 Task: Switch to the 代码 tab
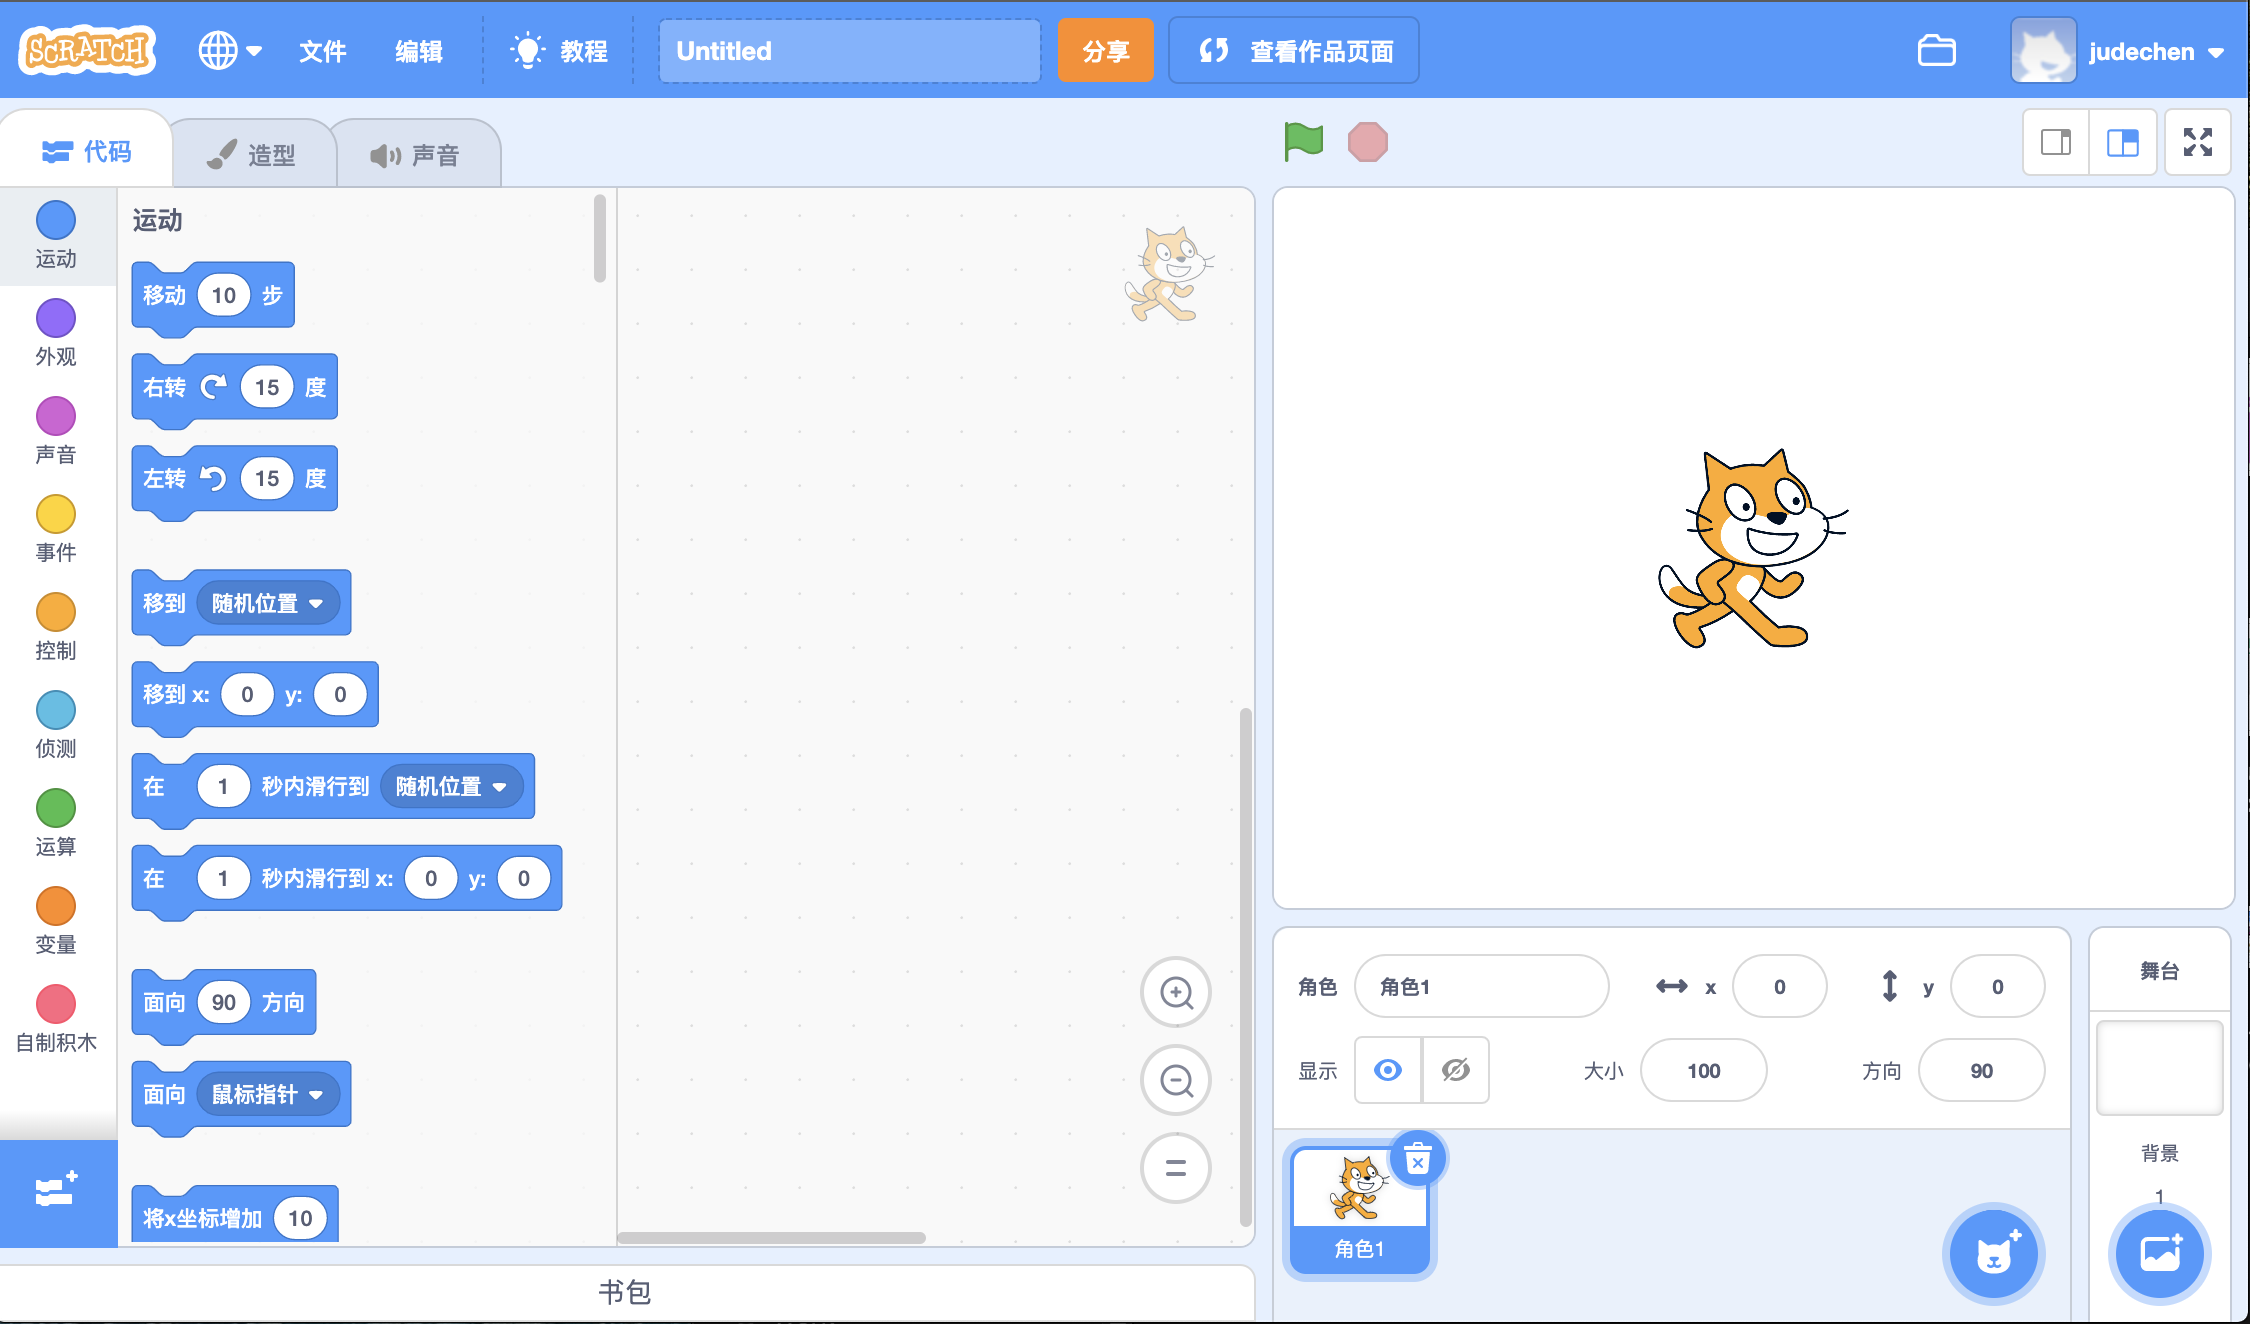point(87,152)
